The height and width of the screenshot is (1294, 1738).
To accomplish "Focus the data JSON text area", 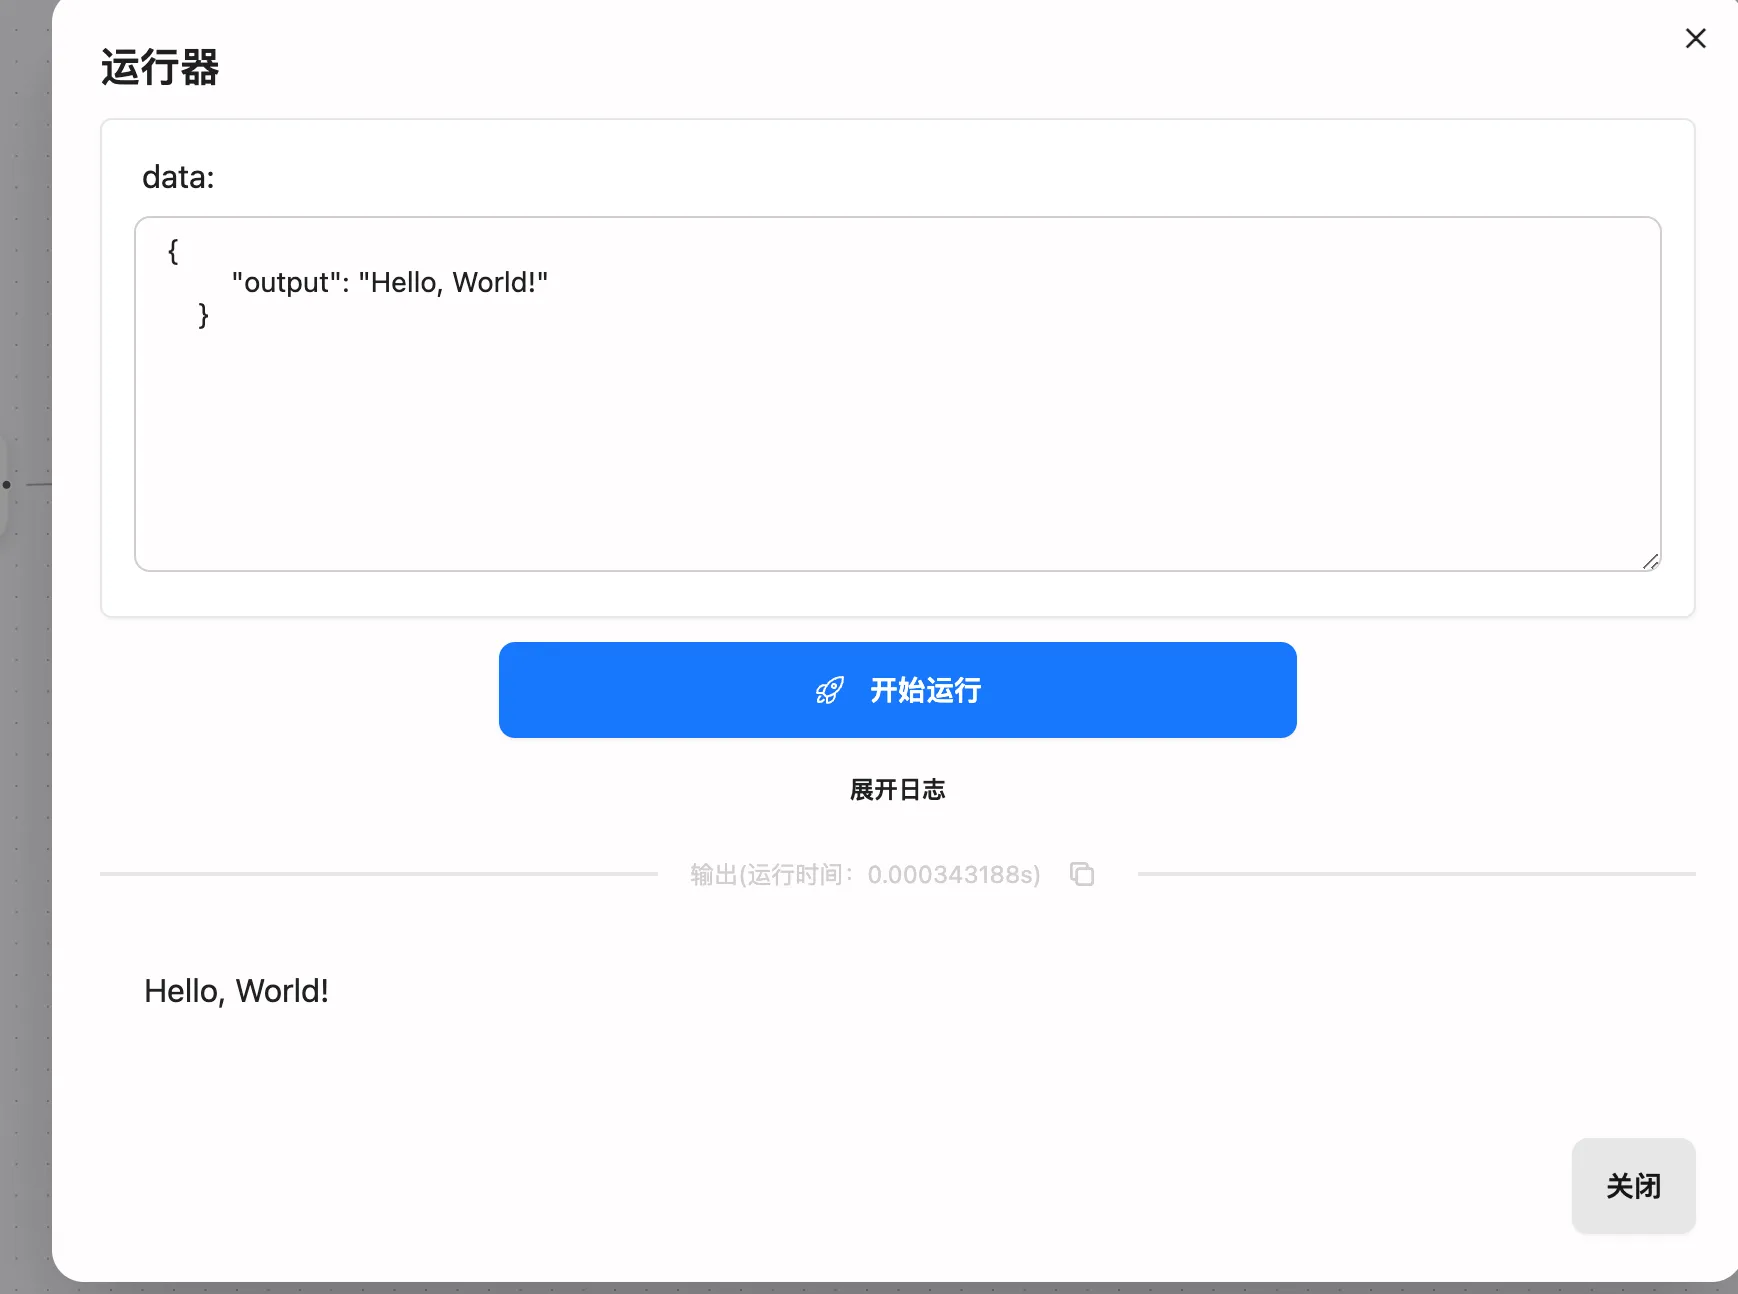I will pos(897,394).
